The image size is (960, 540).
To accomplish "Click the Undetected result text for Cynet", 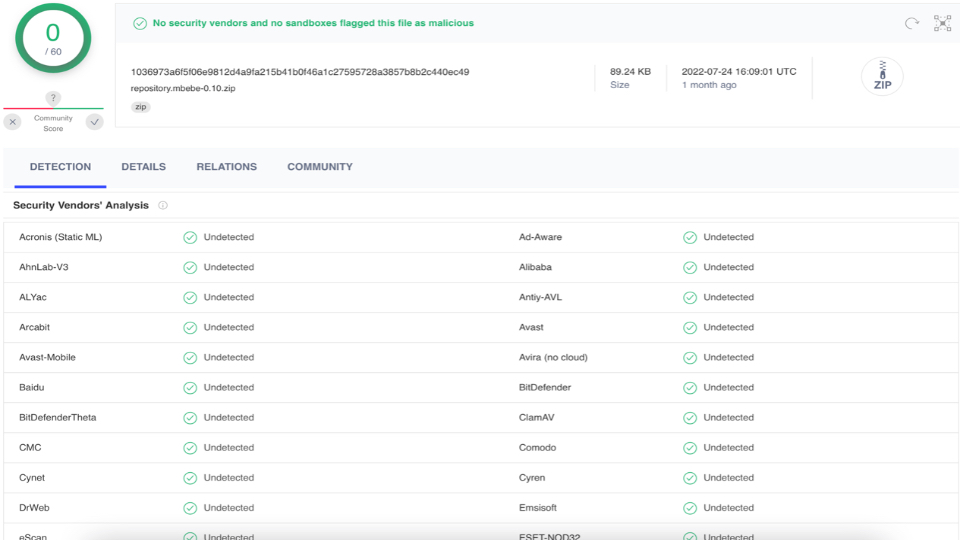I will (x=229, y=477).
